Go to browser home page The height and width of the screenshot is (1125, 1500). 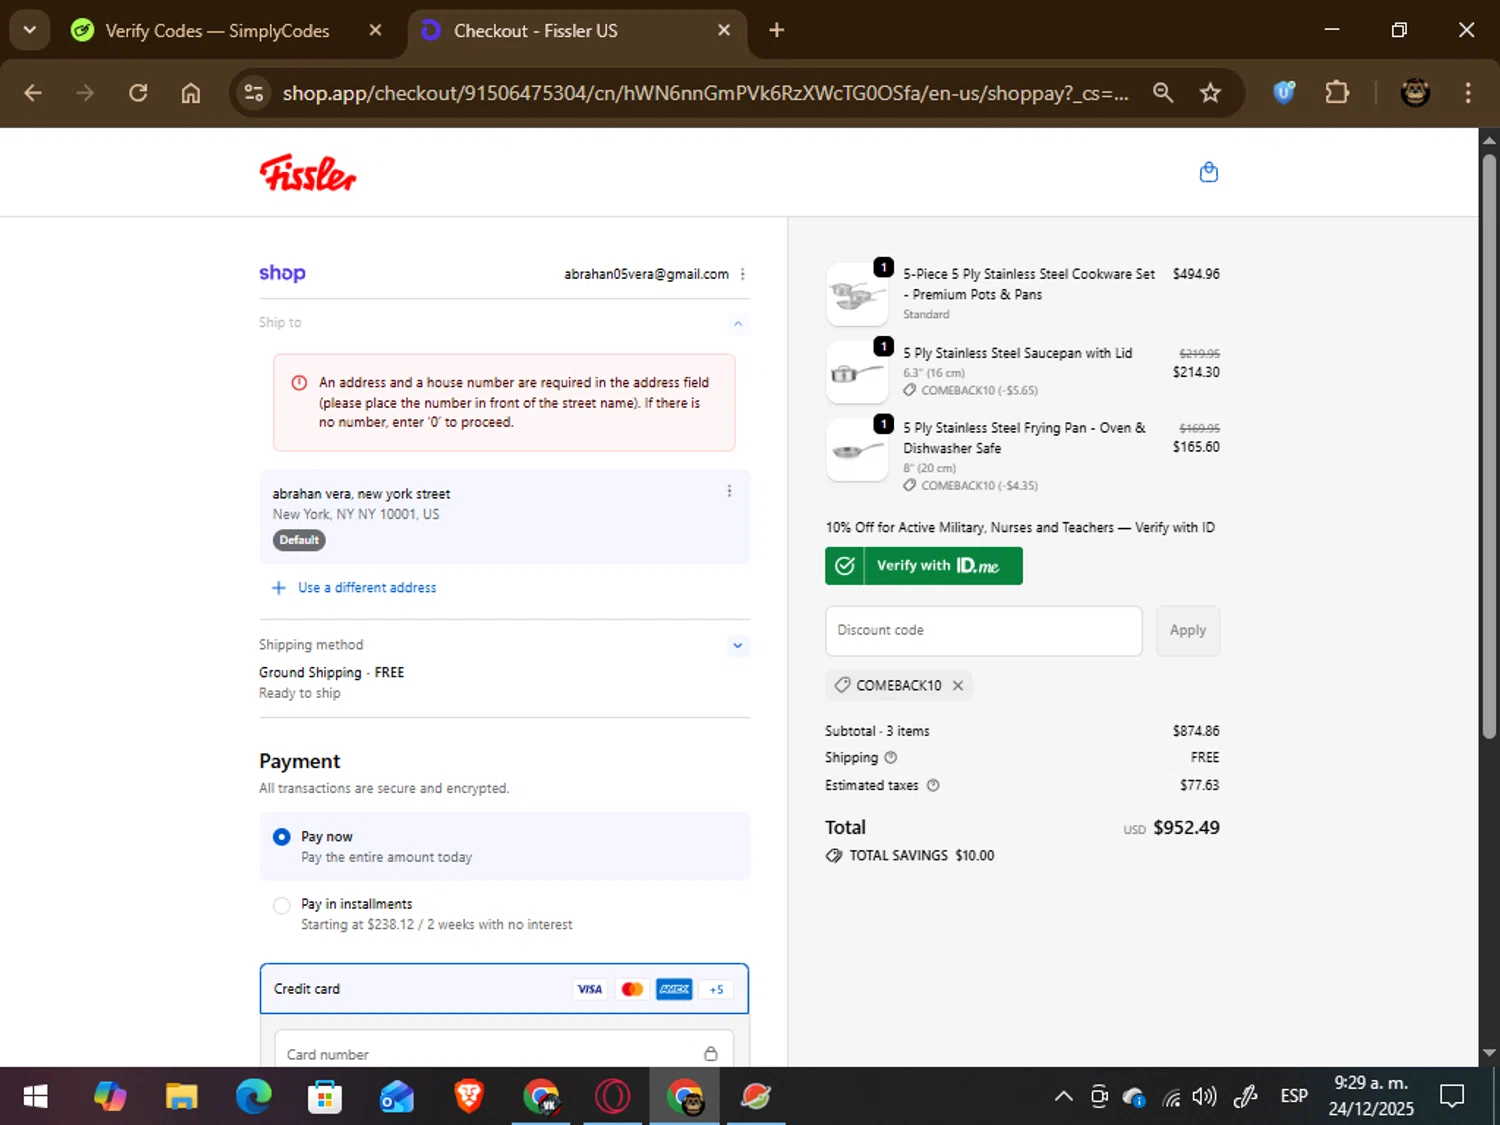pyautogui.click(x=191, y=93)
